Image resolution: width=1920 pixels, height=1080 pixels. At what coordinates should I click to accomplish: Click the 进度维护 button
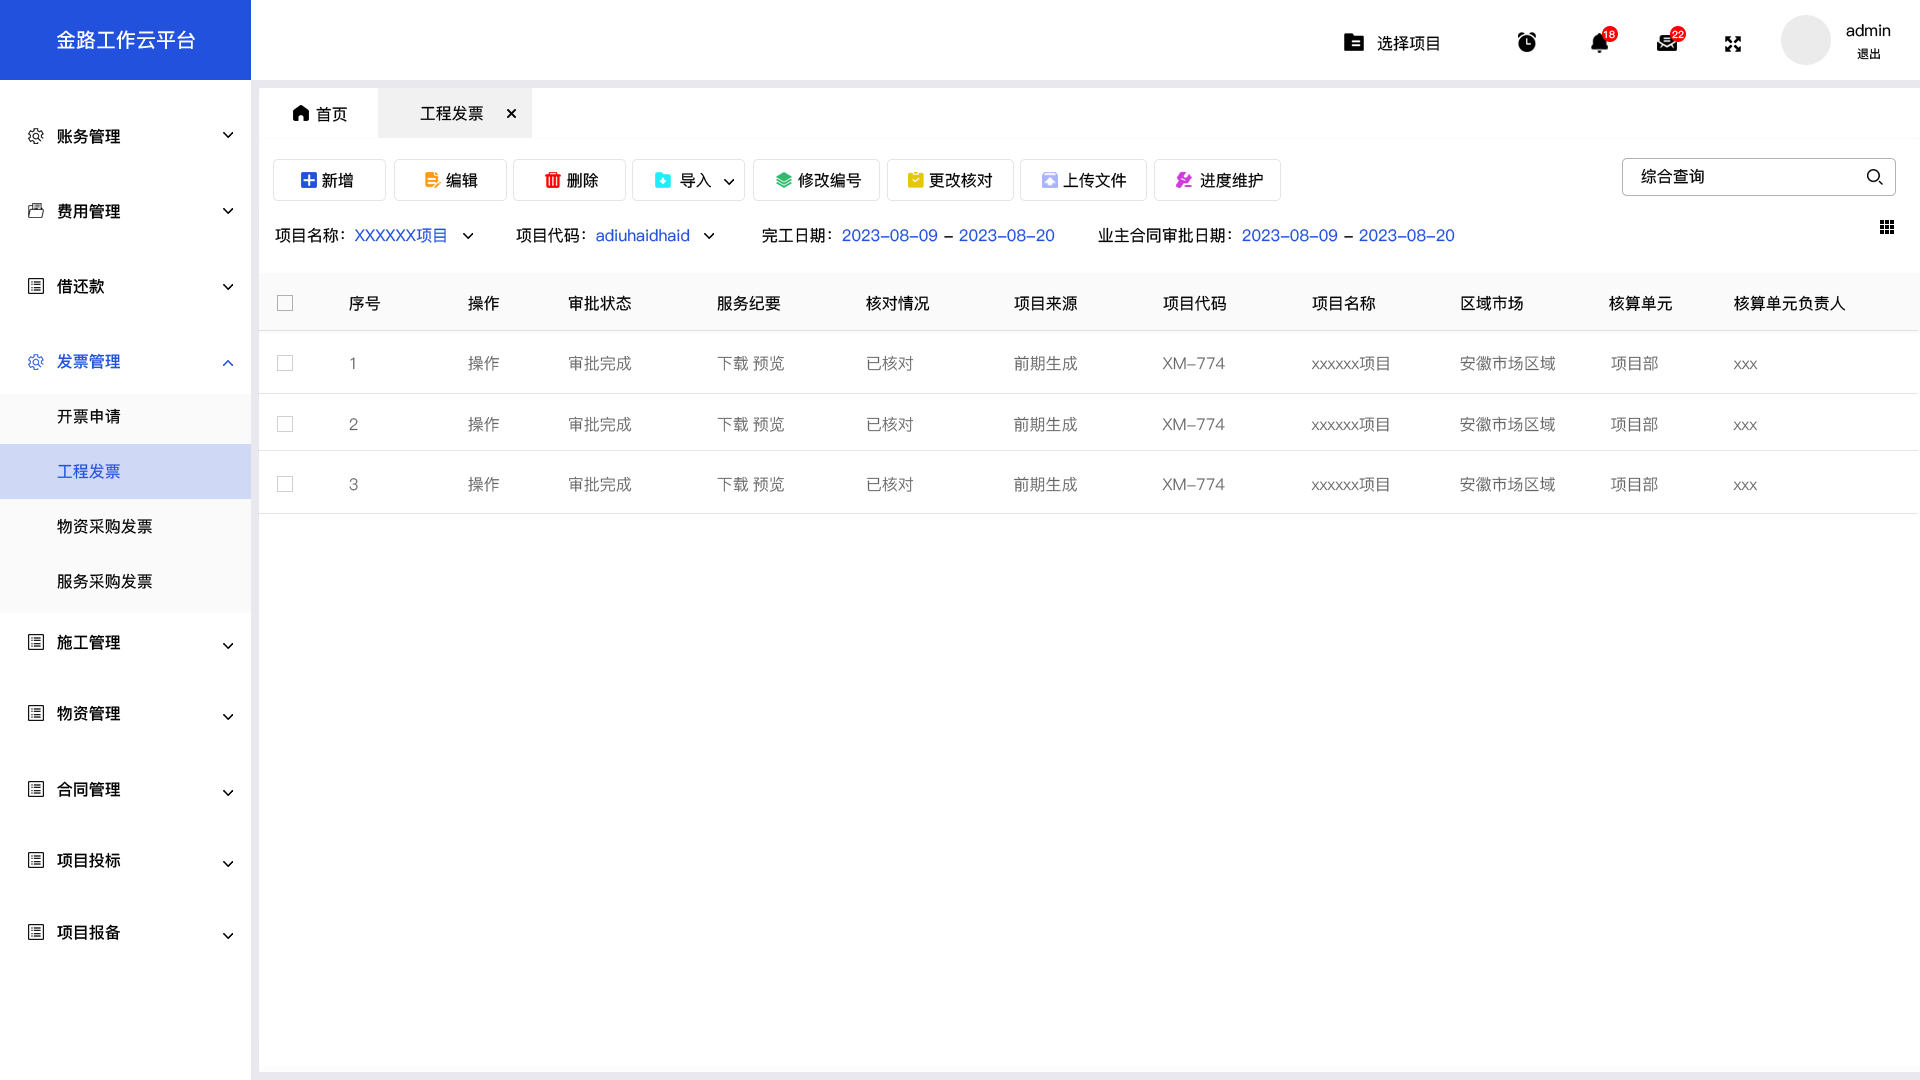click(1217, 180)
